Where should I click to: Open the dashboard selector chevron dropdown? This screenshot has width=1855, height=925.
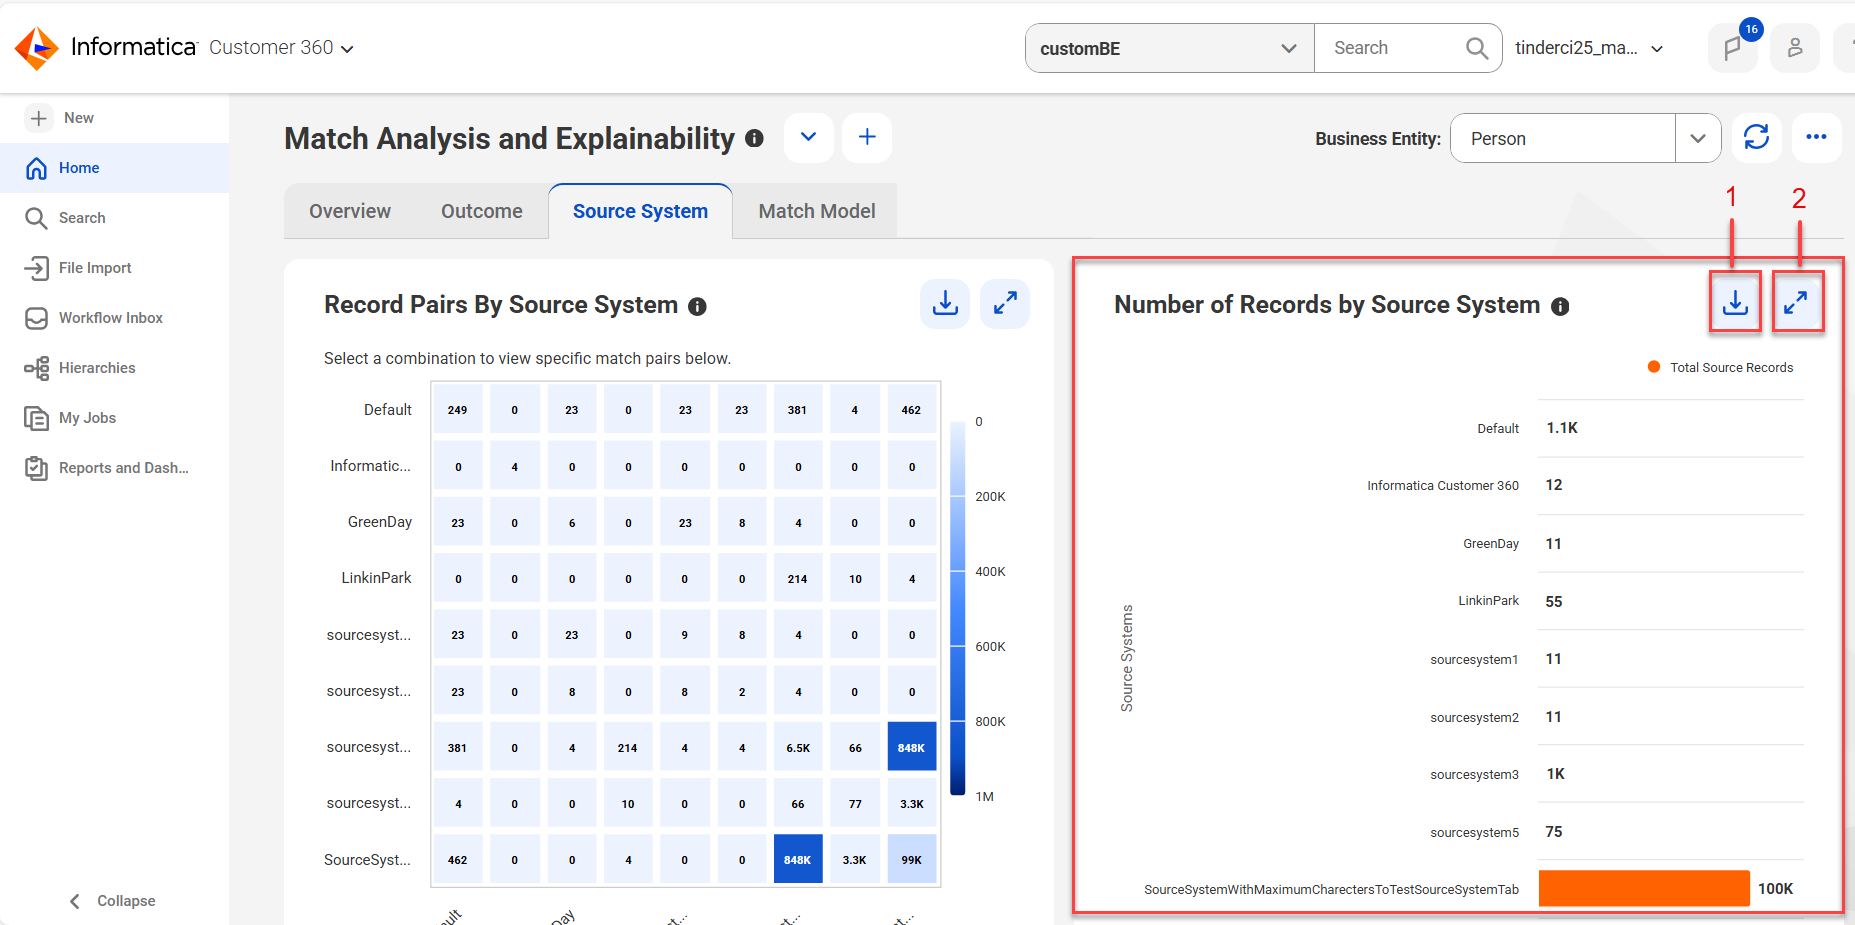809,137
